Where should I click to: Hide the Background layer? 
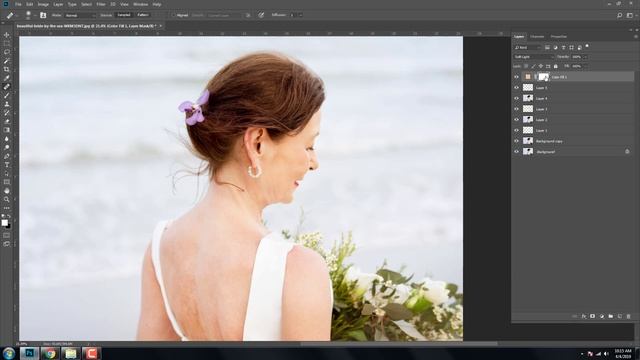click(516, 151)
